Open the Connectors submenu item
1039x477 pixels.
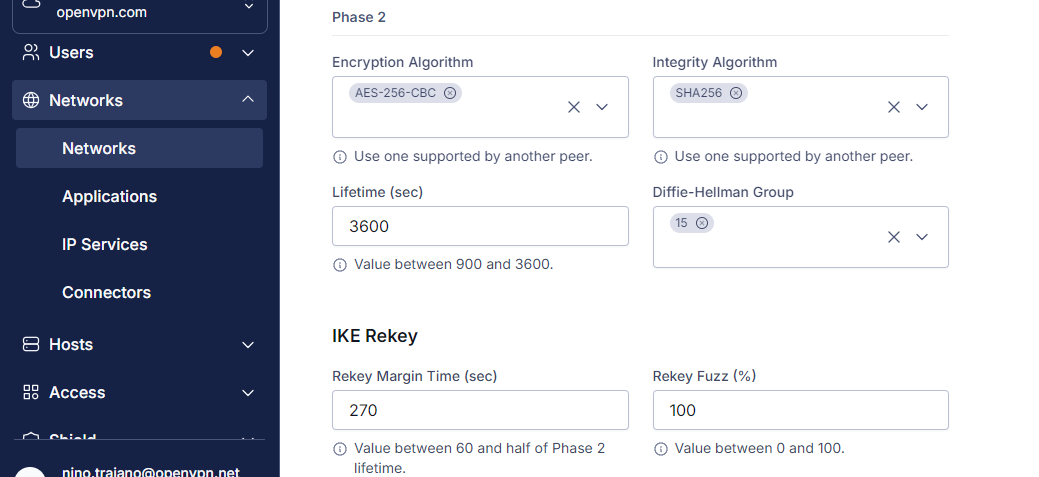tap(107, 292)
